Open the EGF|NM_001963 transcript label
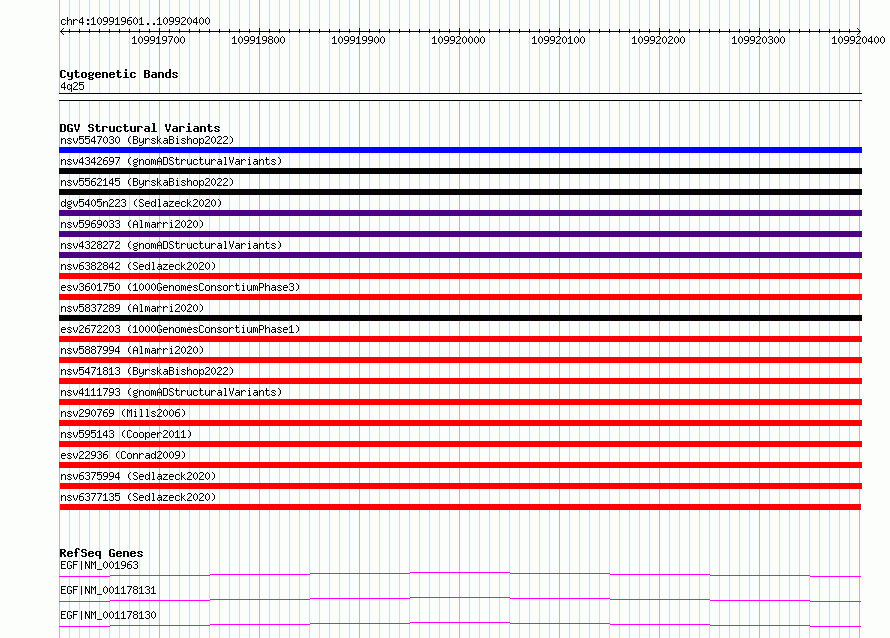 point(99,565)
